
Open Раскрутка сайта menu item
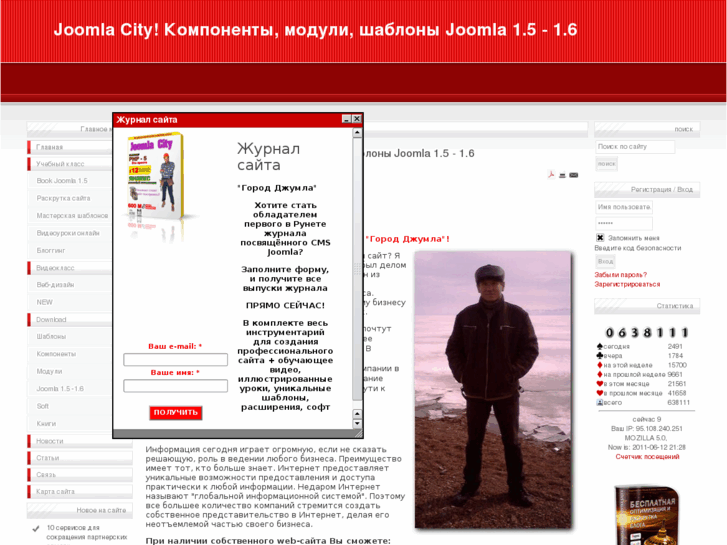click(x=70, y=198)
